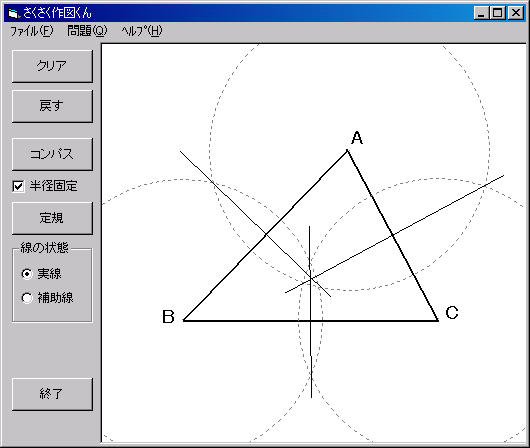This screenshot has width=530, height=448.
Task: Select the 補助線 radio button
Action: coord(27,298)
